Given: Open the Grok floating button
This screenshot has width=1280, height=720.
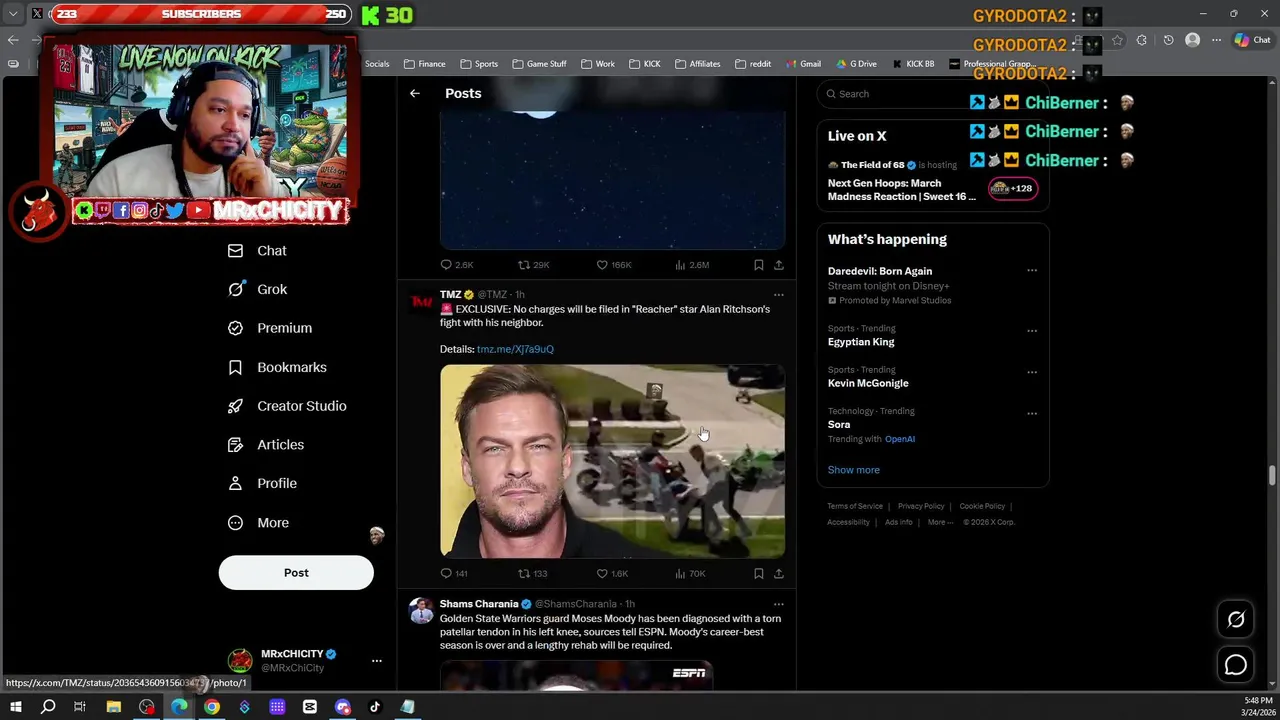Looking at the screenshot, I should pyautogui.click(x=1236, y=619).
